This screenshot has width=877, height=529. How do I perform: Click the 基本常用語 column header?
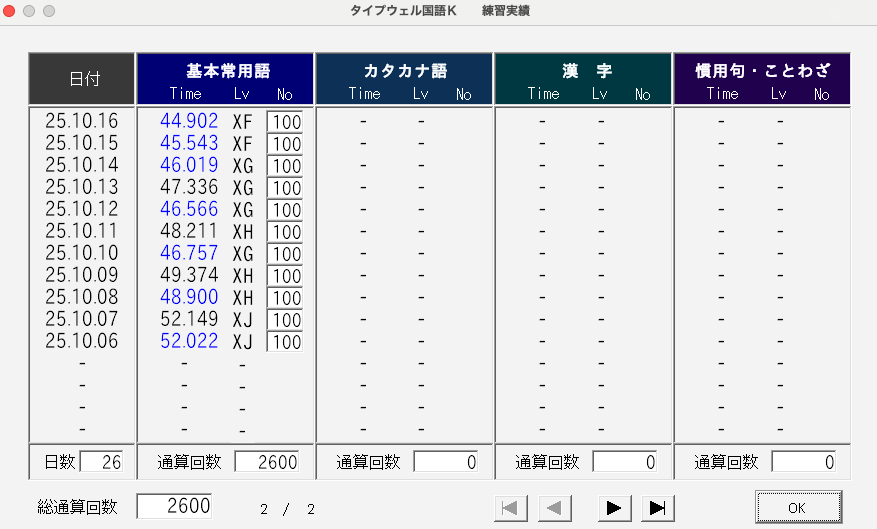click(225, 79)
